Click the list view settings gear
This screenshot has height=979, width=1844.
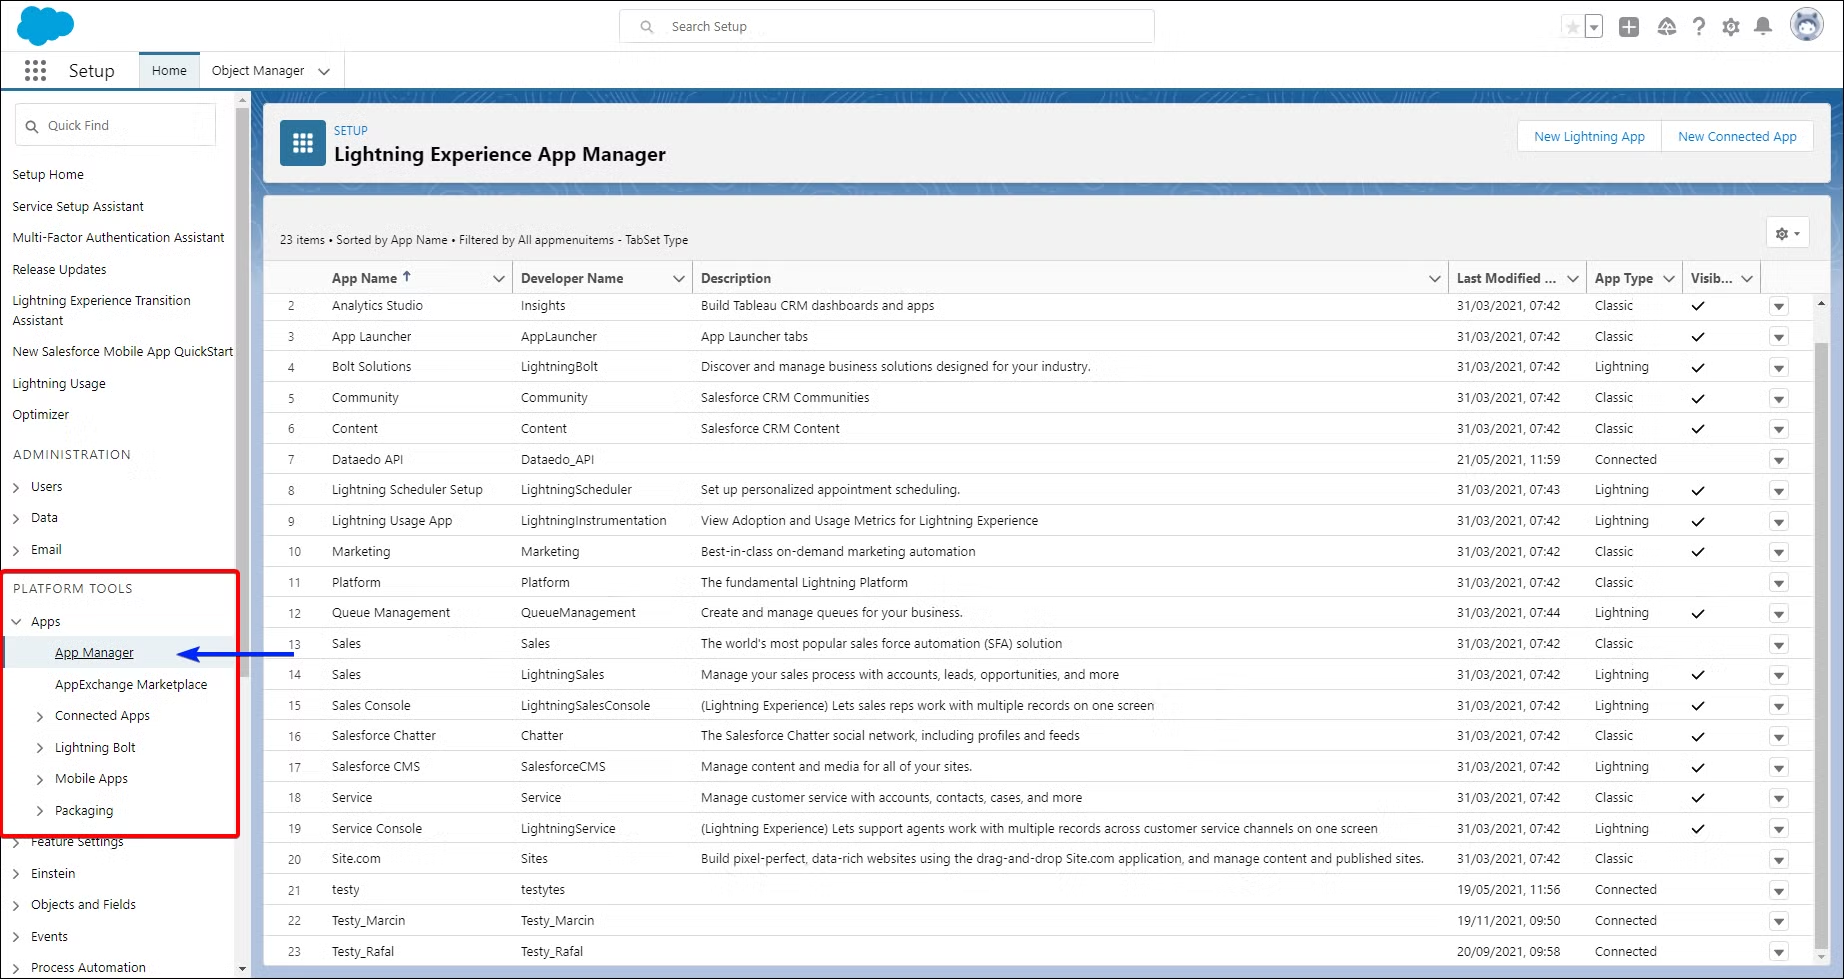coord(1787,234)
